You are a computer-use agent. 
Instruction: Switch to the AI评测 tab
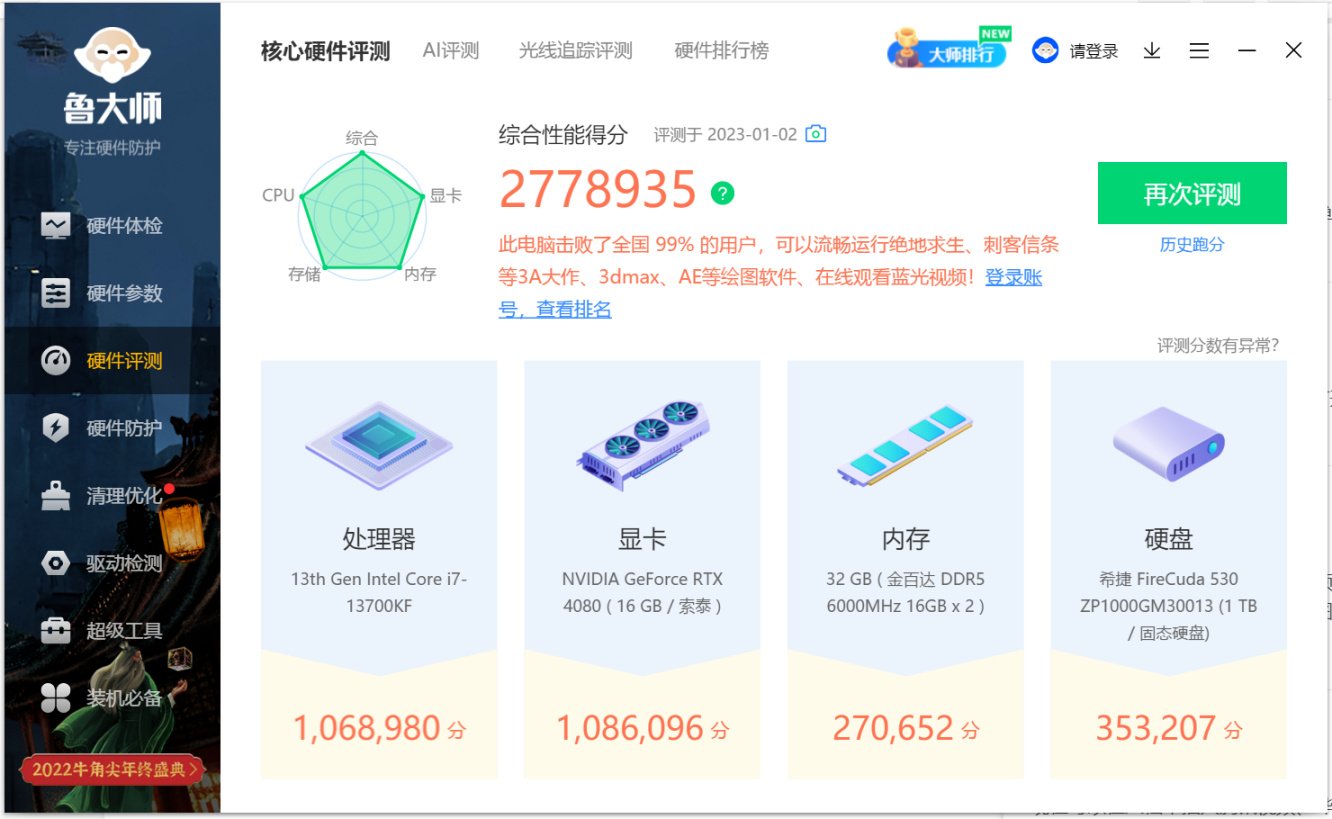(451, 51)
